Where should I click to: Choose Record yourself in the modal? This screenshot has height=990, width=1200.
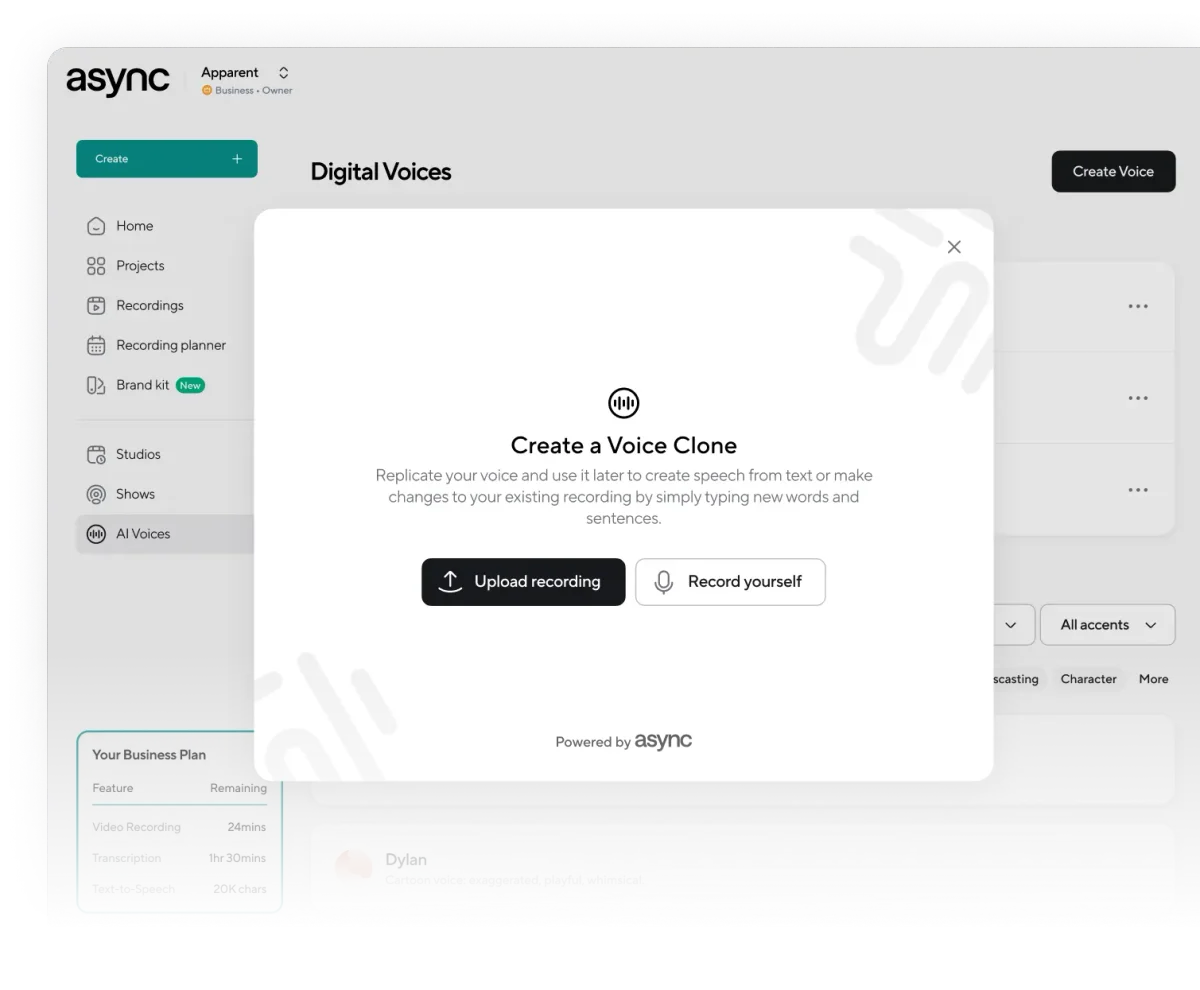pos(730,581)
